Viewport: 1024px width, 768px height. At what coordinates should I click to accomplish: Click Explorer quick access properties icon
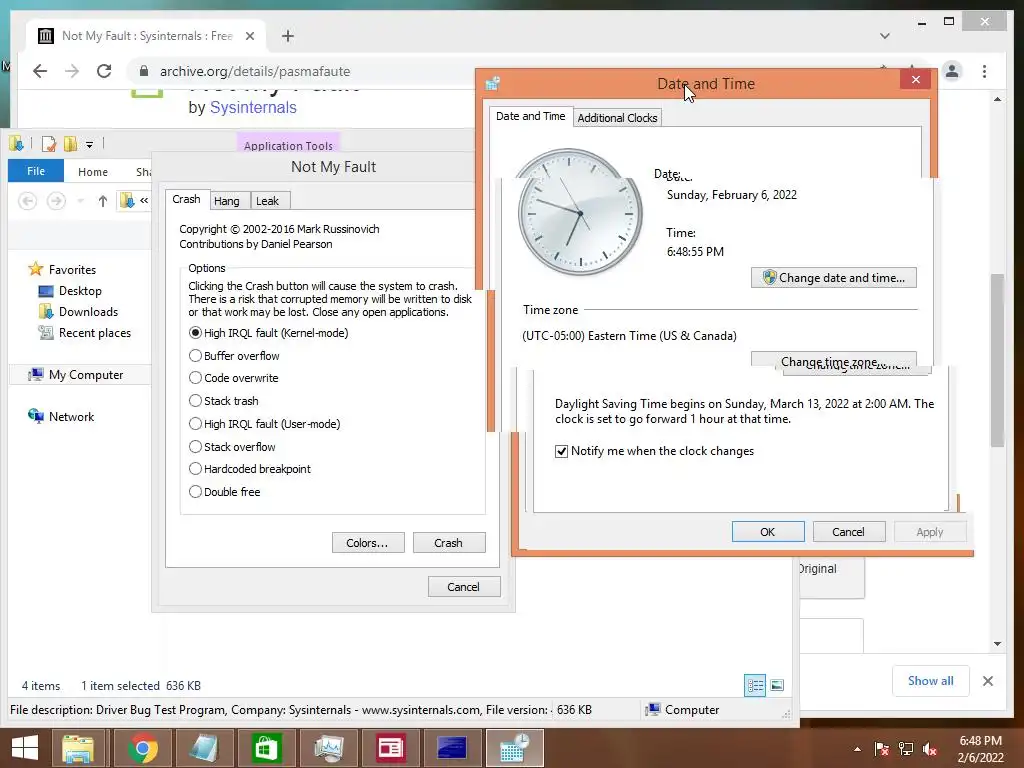pyautogui.click(x=48, y=144)
